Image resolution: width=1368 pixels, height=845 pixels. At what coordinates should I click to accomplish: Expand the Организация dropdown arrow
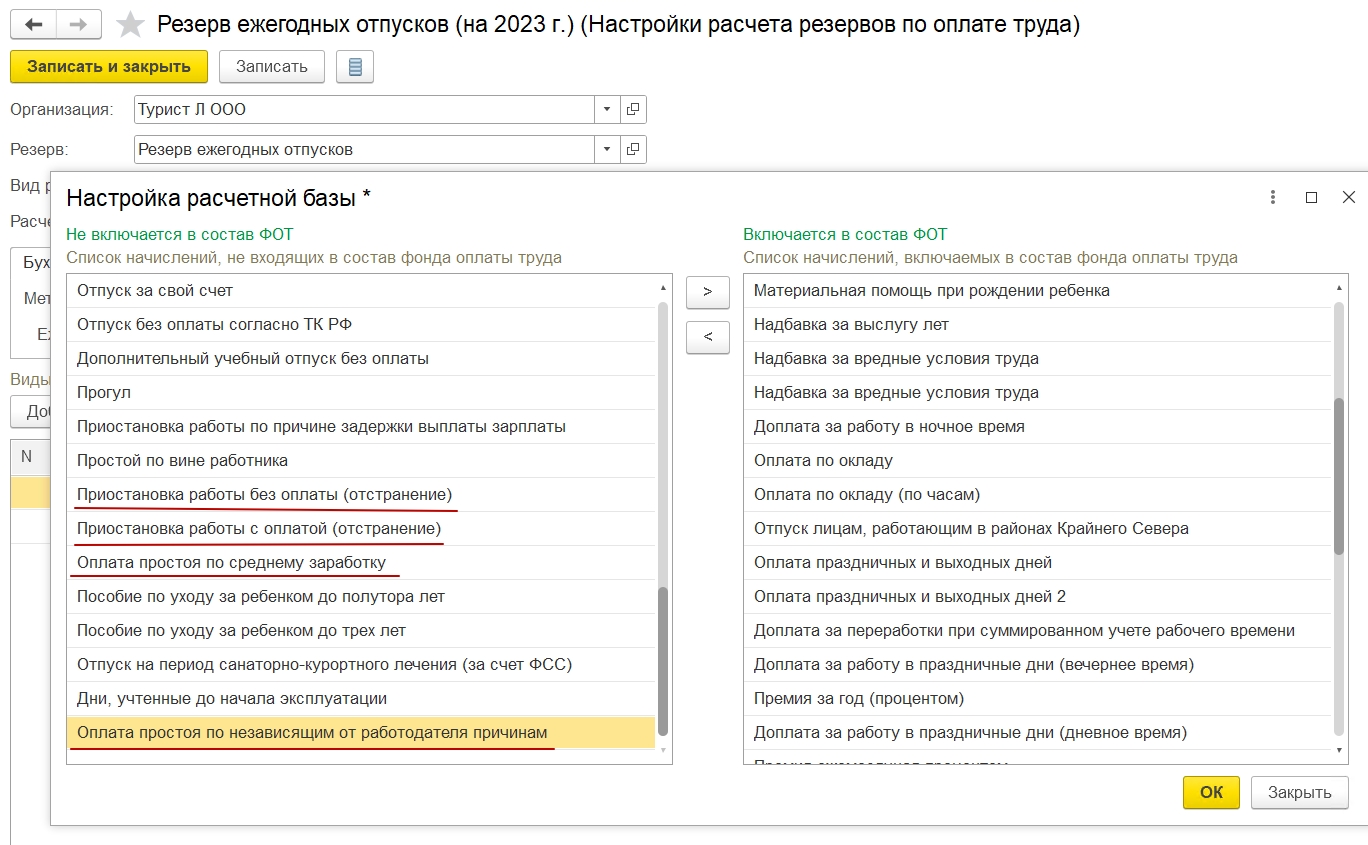[607, 110]
